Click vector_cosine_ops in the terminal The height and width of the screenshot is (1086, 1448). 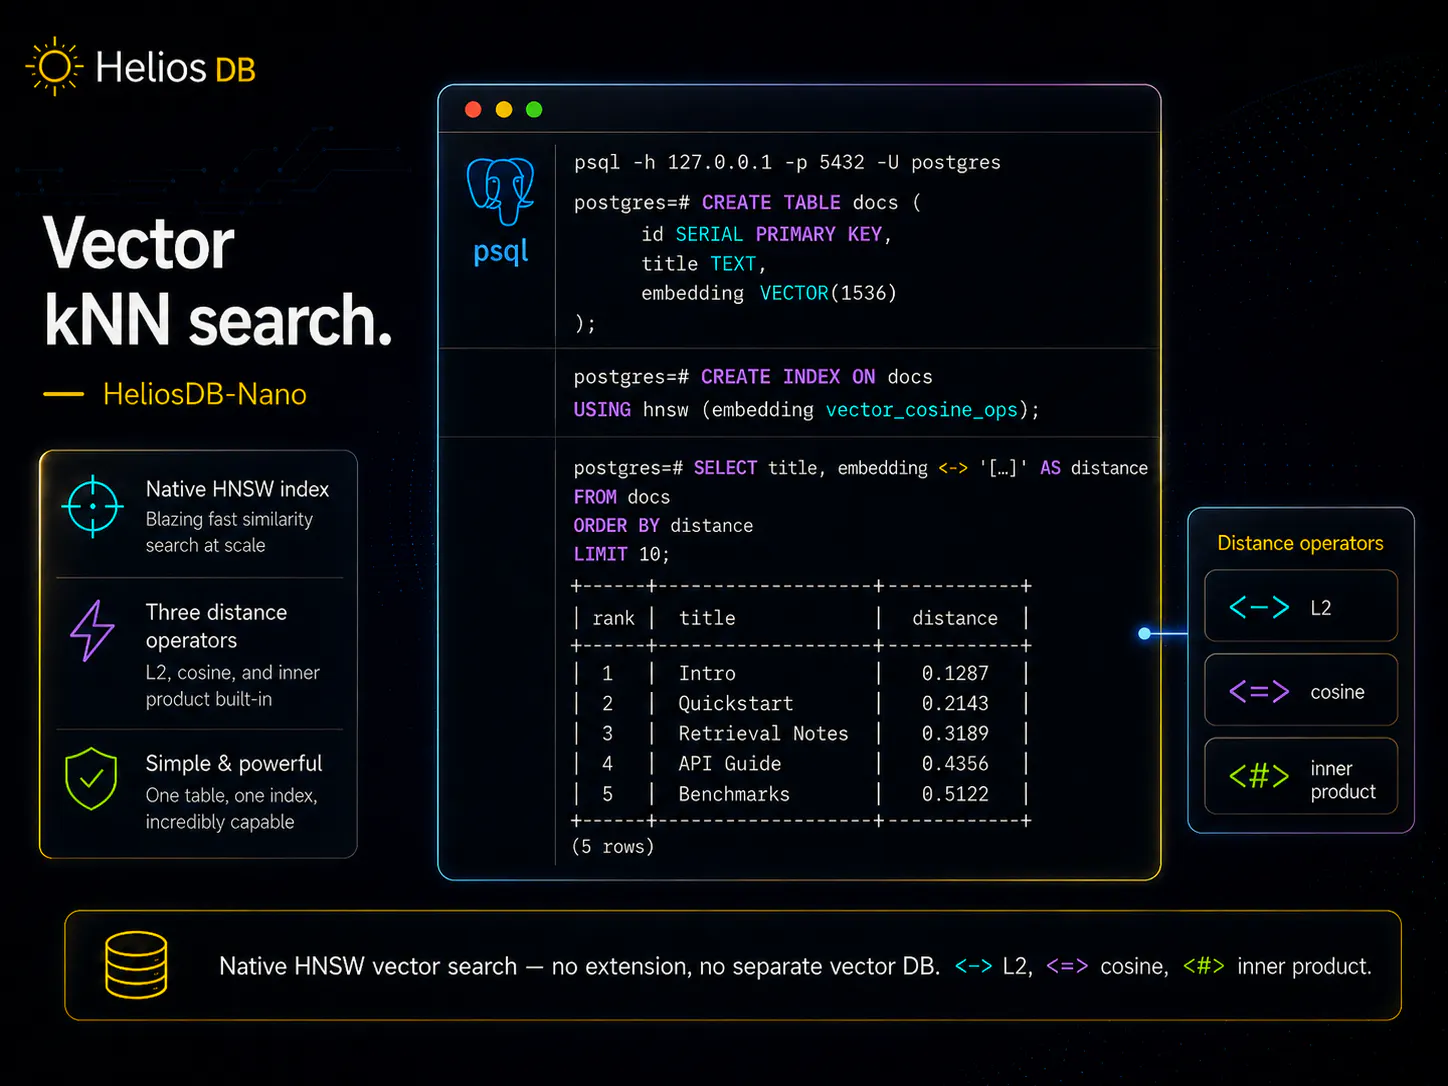pos(922,410)
